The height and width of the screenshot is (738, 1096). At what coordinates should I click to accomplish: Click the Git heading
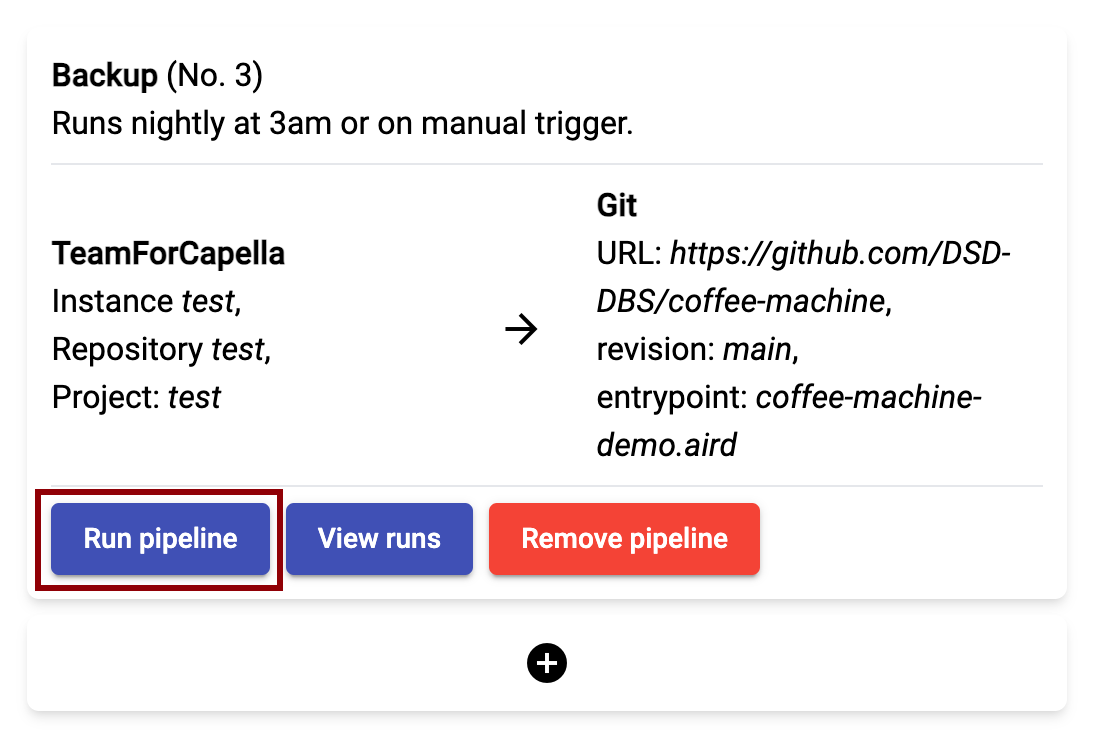click(616, 205)
